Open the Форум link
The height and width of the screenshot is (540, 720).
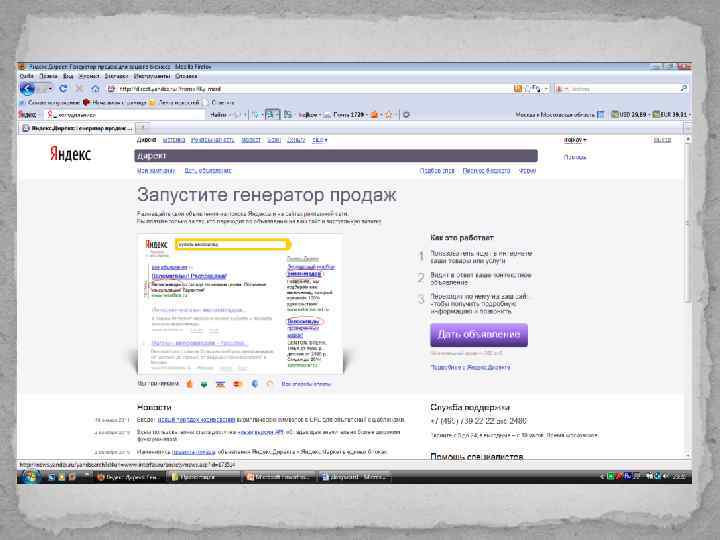[x=527, y=171]
